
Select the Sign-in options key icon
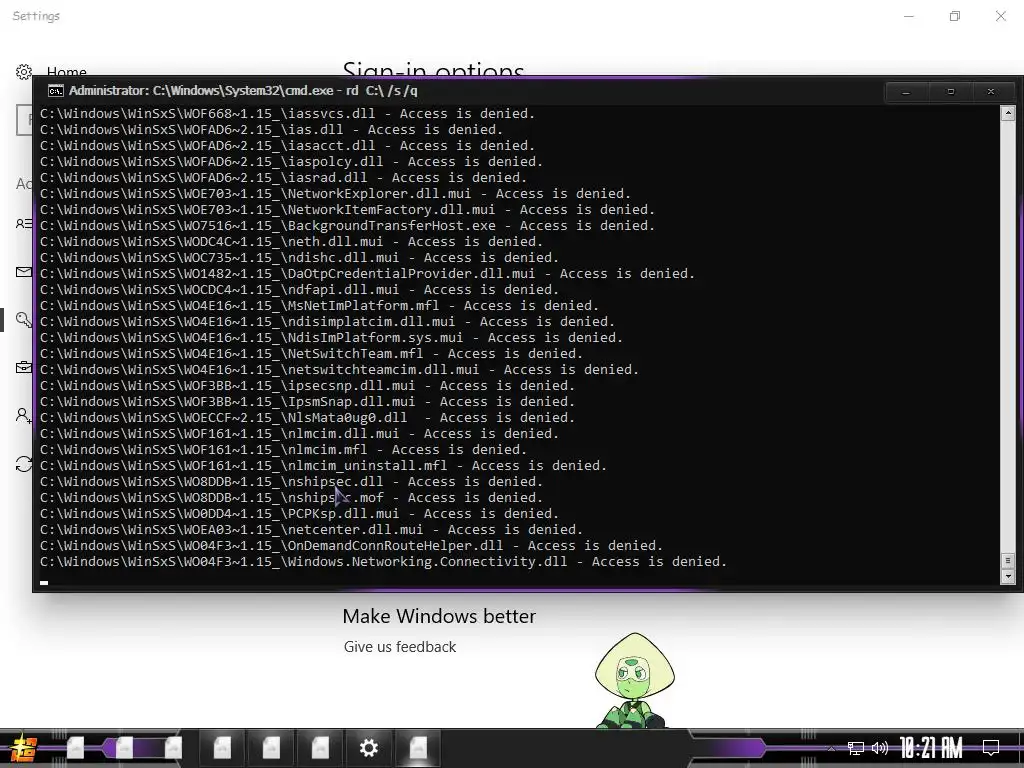pyautogui.click(x=24, y=319)
